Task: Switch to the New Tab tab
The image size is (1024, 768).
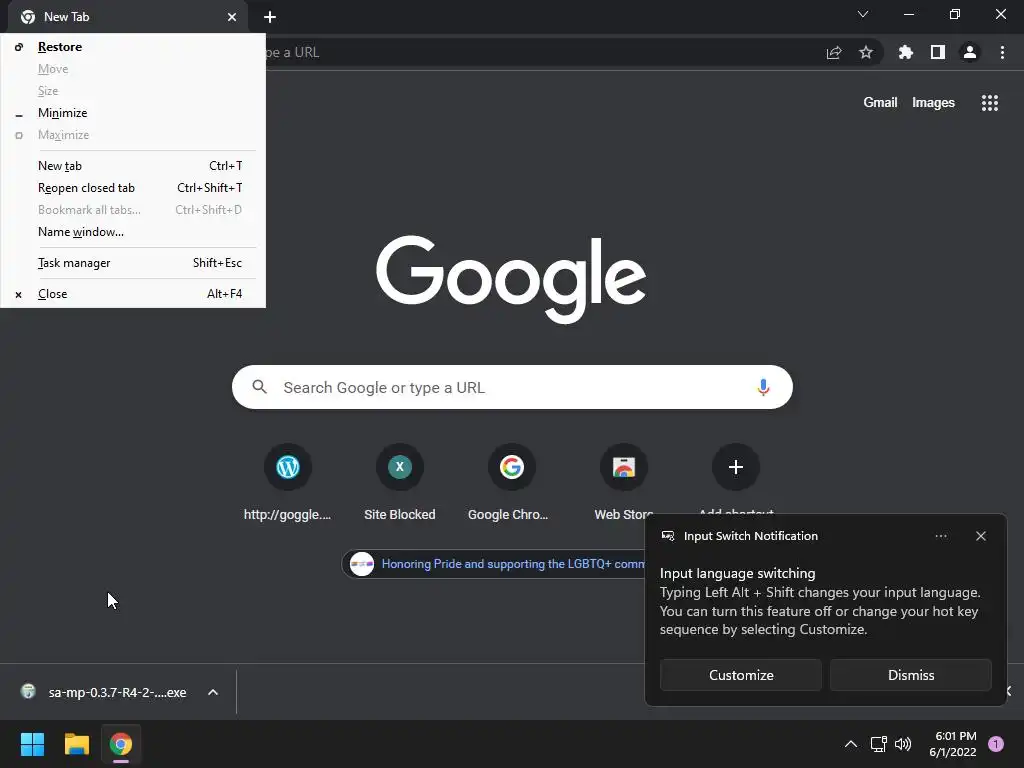Action: [124, 17]
